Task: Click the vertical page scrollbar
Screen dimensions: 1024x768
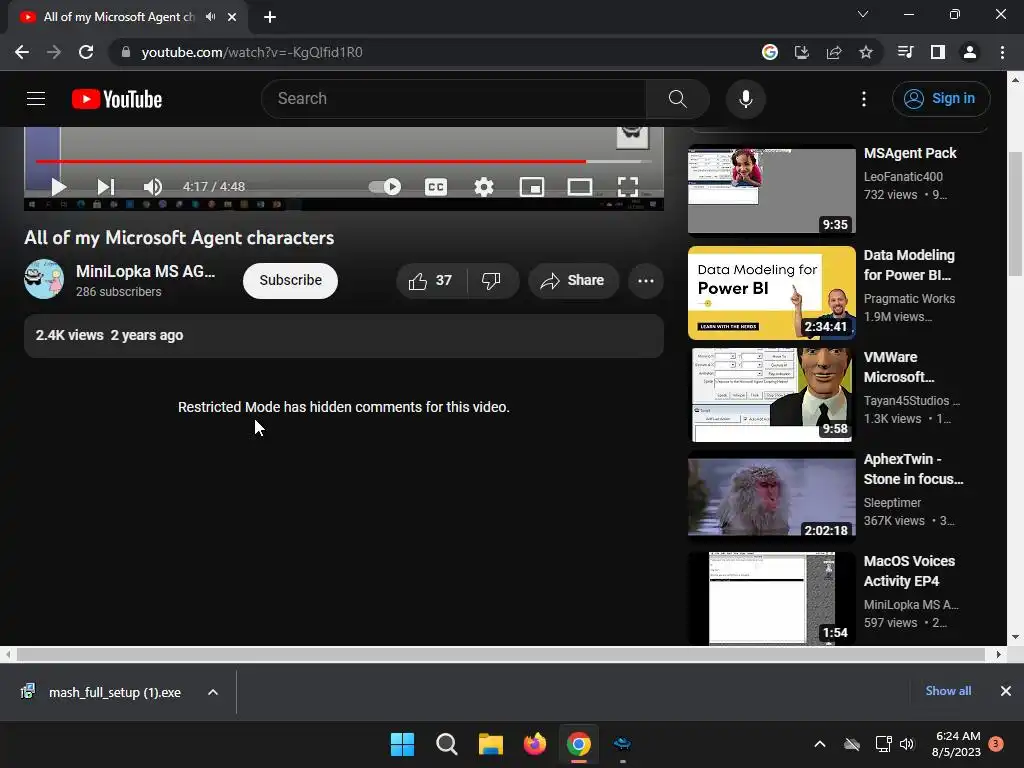Action: pyautogui.click(x=1015, y=214)
